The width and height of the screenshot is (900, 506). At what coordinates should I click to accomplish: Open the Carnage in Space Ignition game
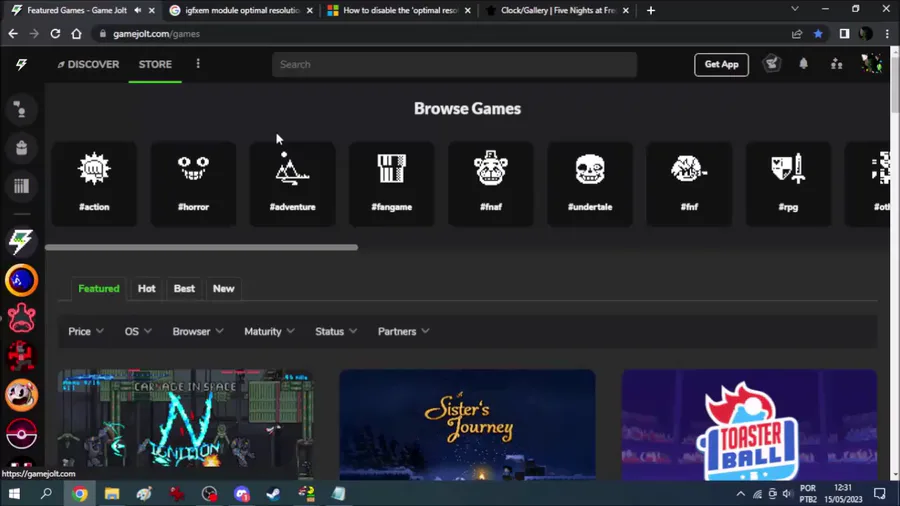point(185,425)
